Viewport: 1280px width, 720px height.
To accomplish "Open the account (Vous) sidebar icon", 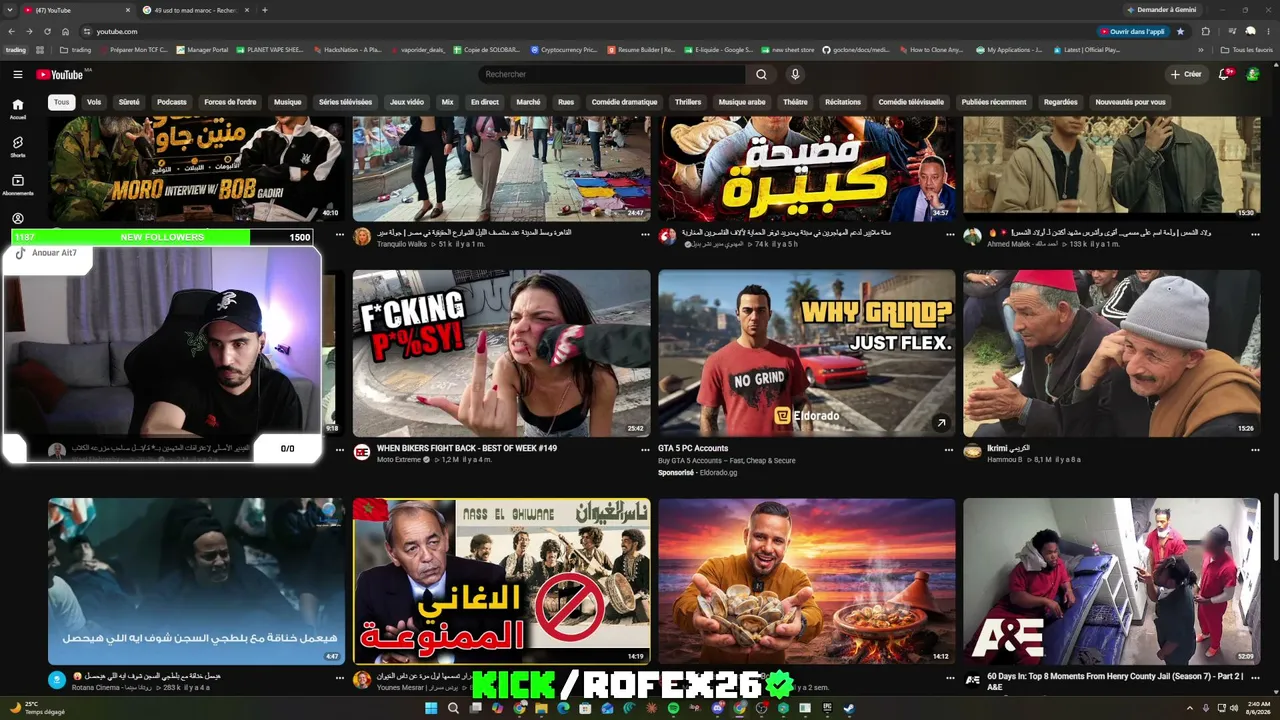I will pyautogui.click(x=18, y=219).
